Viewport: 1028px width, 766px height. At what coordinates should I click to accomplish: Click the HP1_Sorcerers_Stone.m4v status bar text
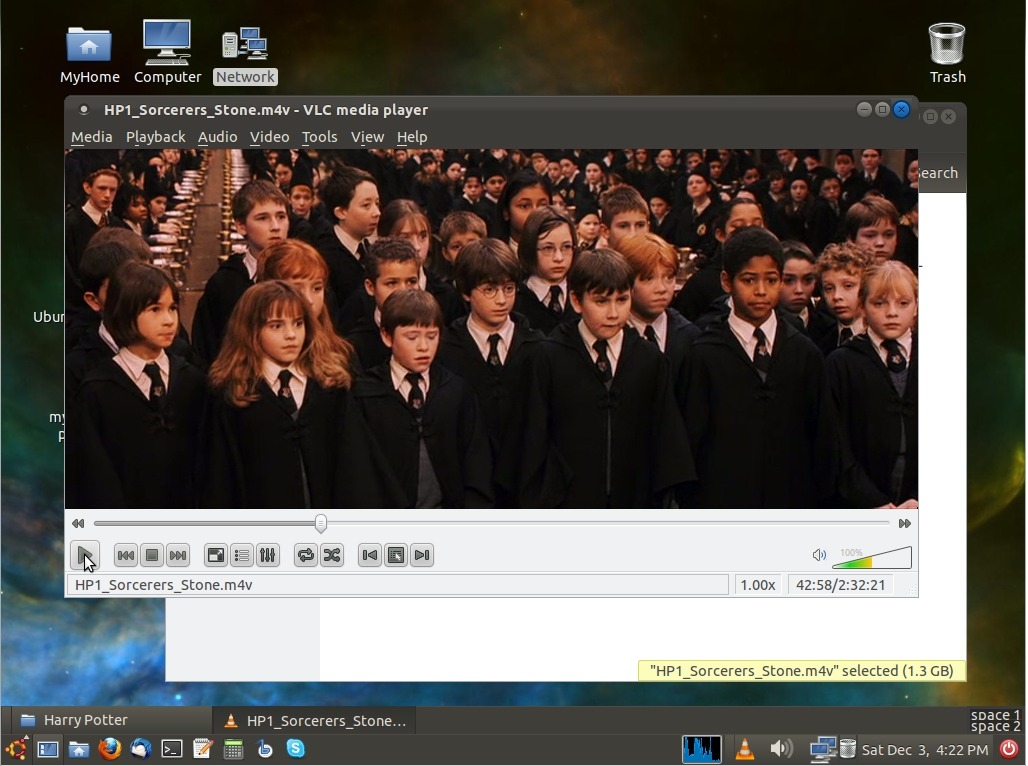[x=164, y=585]
